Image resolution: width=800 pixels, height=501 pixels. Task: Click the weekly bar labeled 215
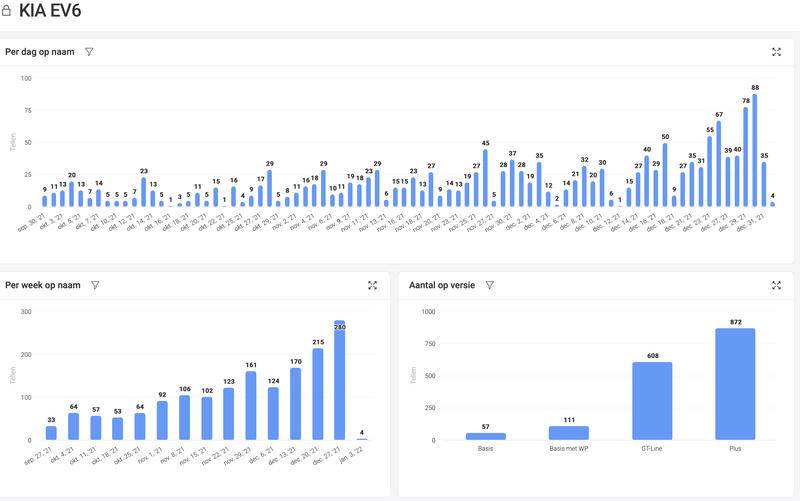click(318, 394)
